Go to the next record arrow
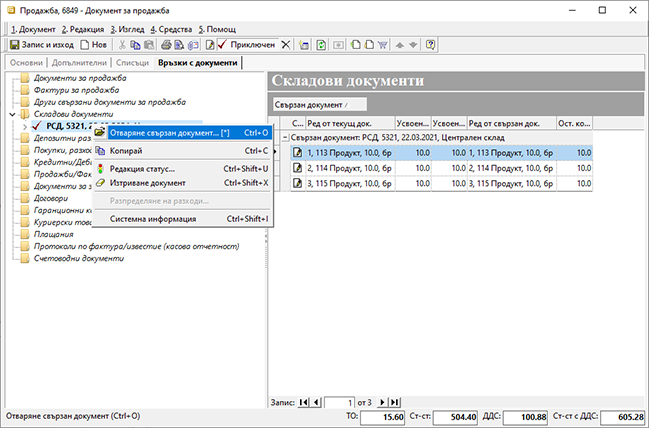 point(380,402)
